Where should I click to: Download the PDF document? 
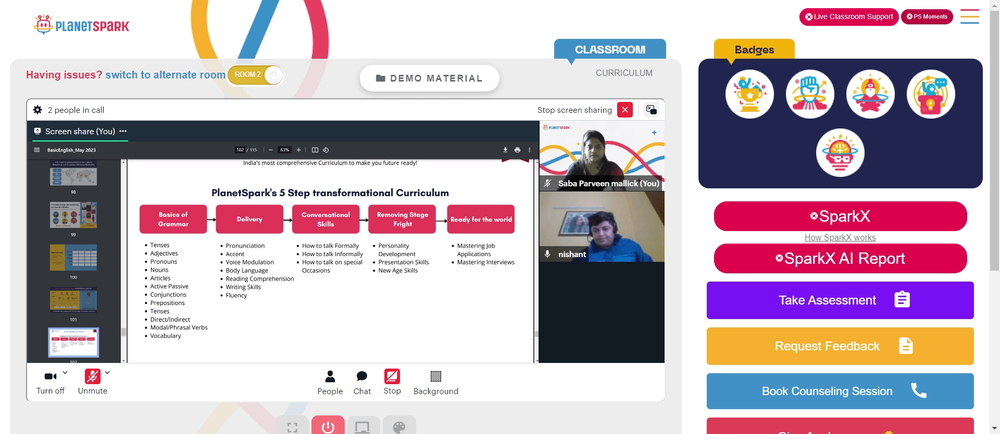(x=505, y=150)
